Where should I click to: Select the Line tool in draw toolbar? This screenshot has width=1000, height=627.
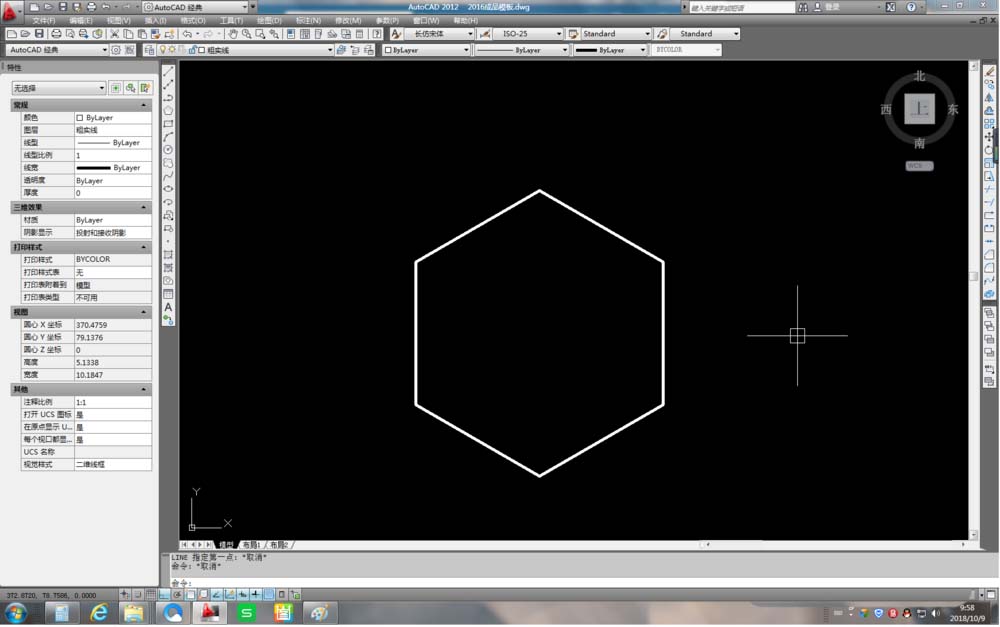pos(168,71)
